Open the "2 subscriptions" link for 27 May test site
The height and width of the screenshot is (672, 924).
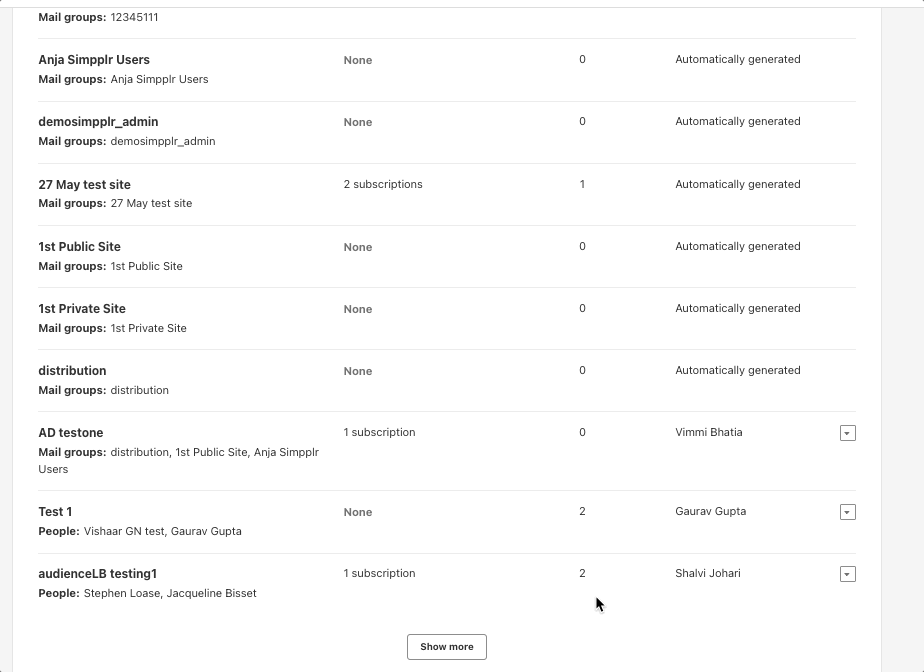click(383, 184)
